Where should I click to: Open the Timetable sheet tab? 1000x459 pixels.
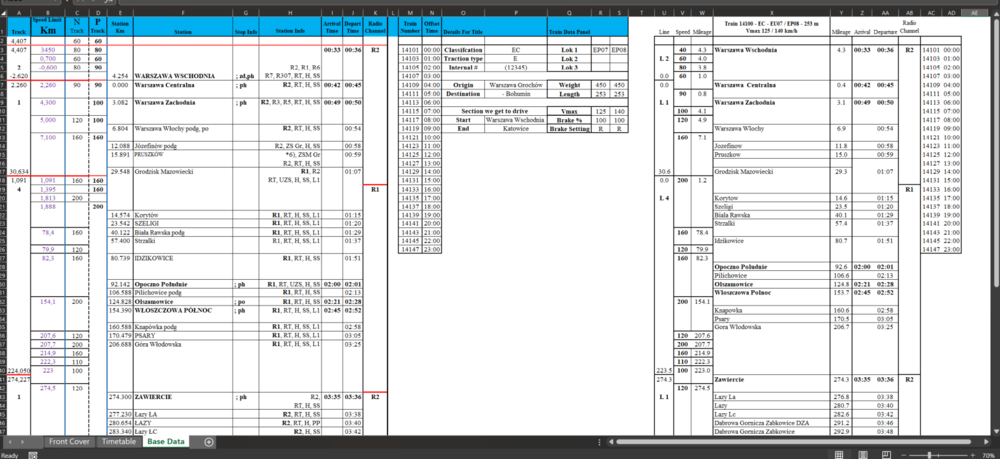tap(119, 441)
